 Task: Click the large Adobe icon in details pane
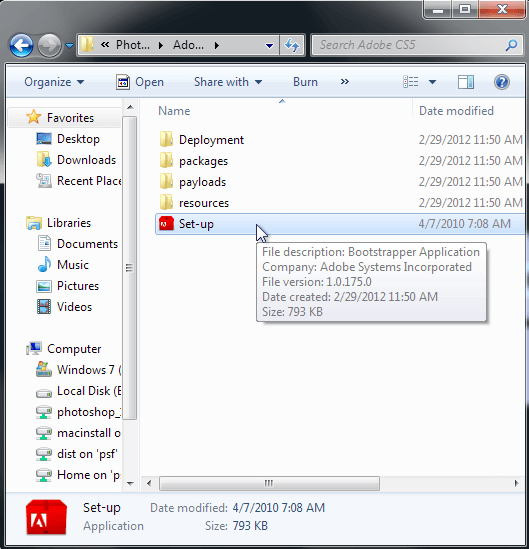pos(46,517)
